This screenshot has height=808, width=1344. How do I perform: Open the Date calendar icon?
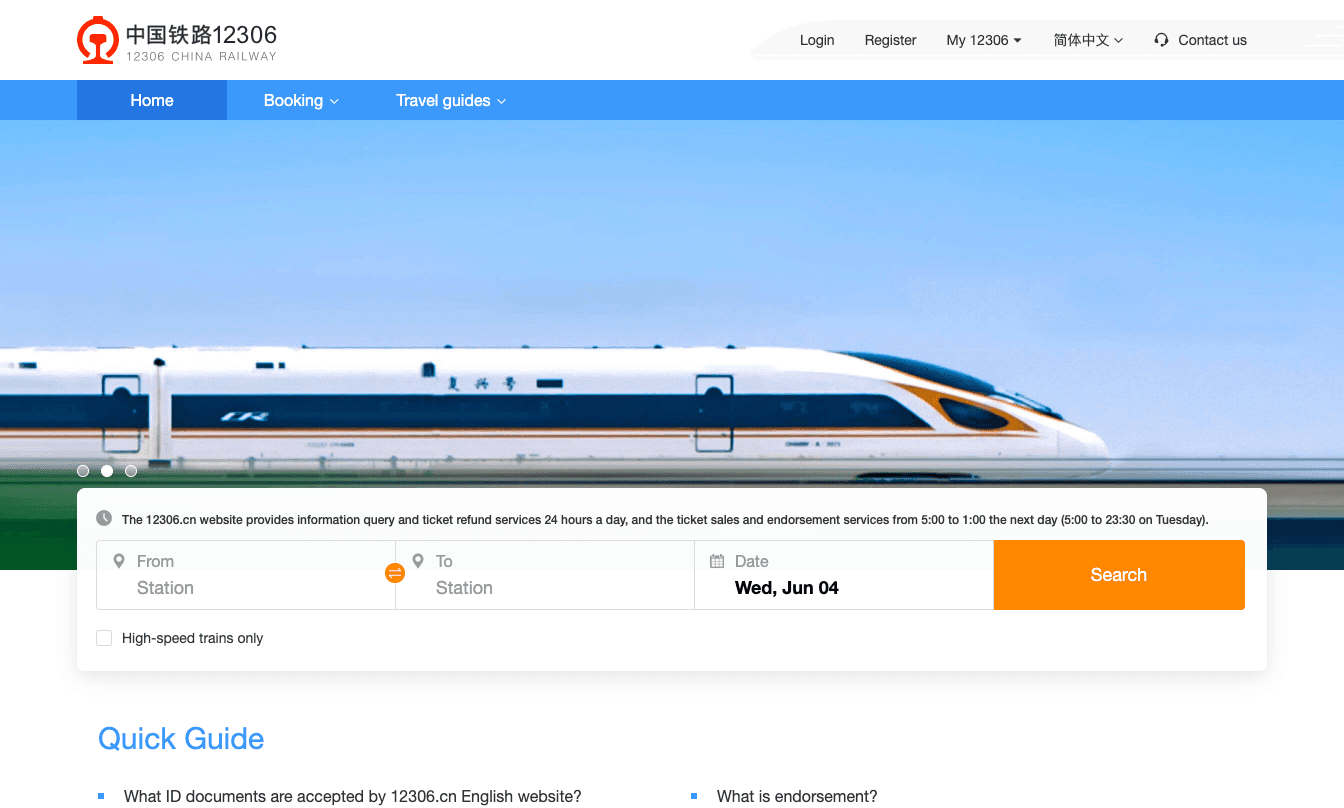pyautogui.click(x=717, y=561)
